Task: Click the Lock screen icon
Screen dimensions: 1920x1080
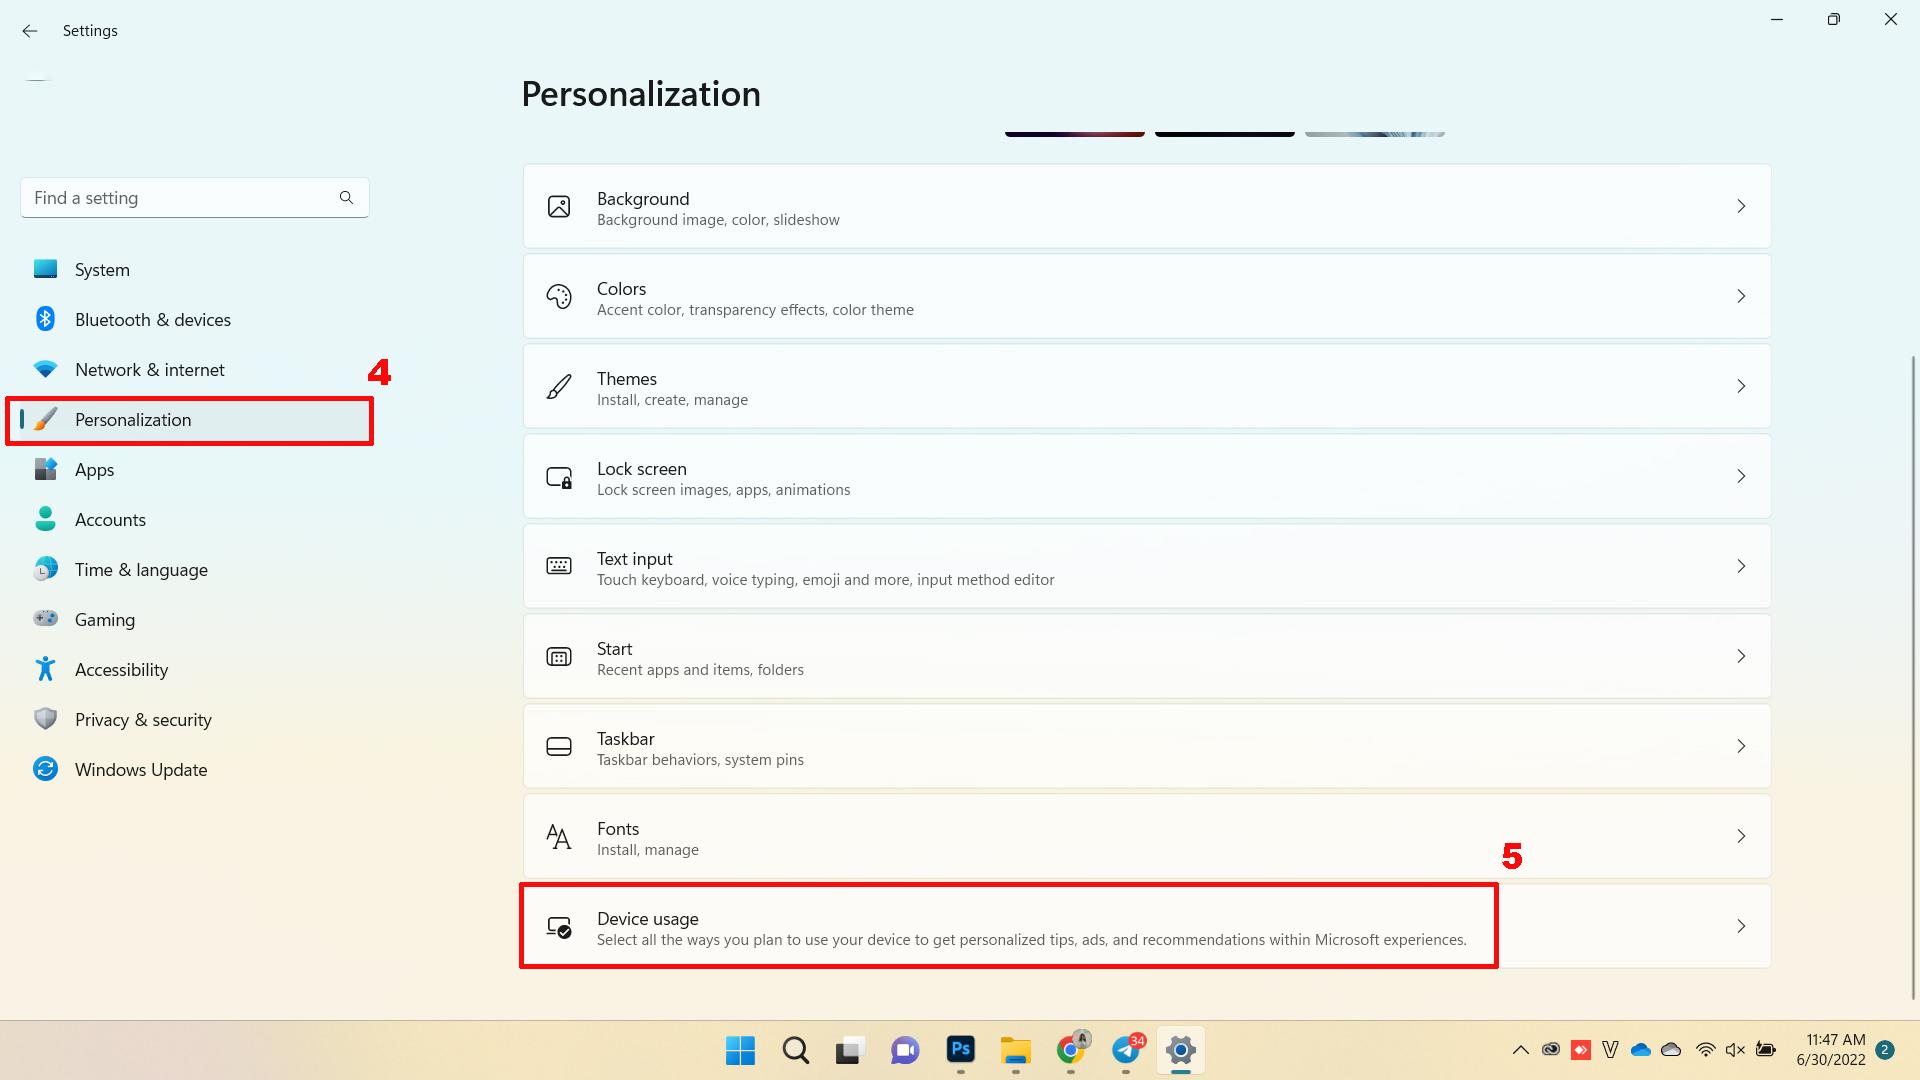Action: click(559, 477)
